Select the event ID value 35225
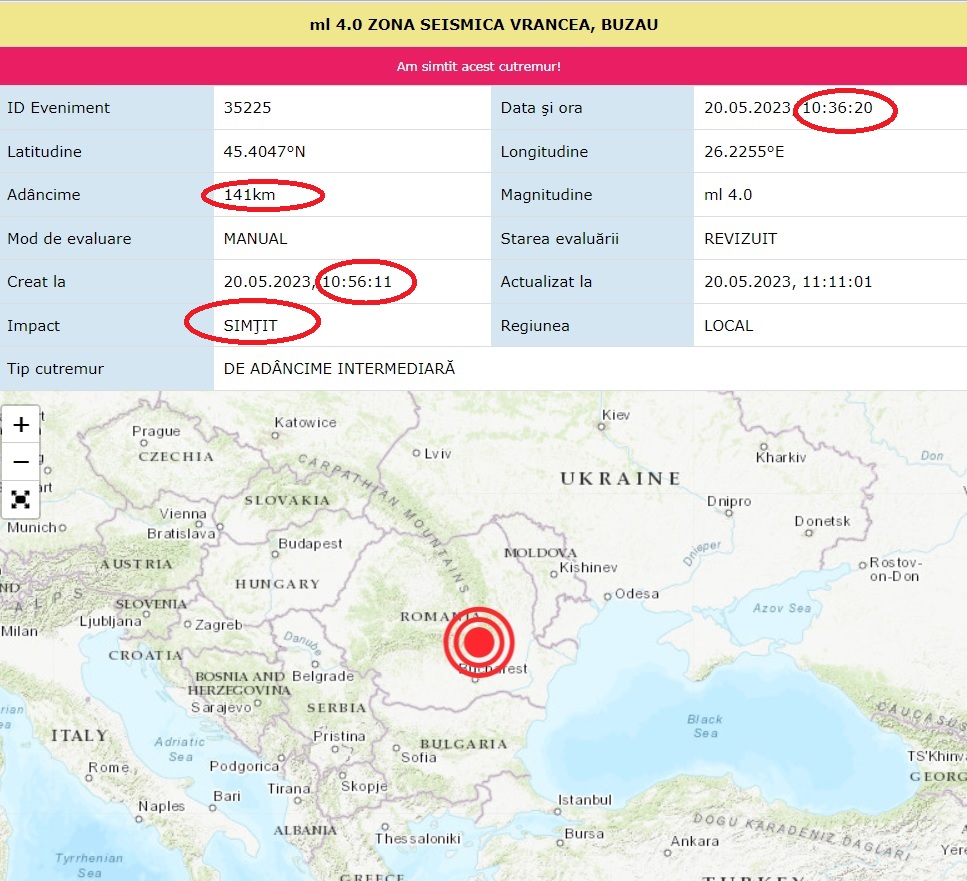 pyautogui.click(x=248, y=108)
